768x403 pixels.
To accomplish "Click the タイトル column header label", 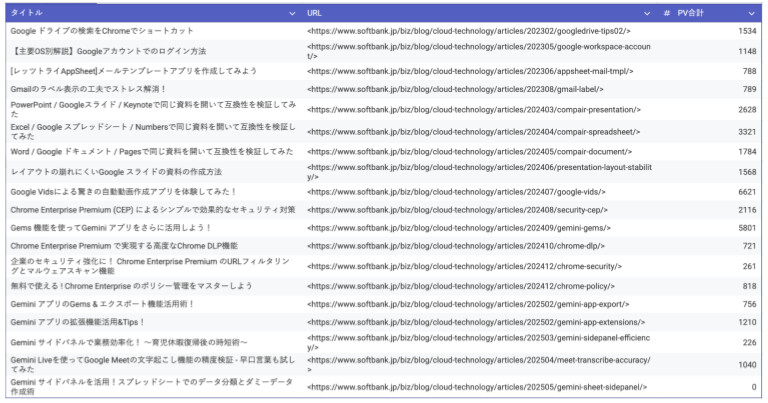I will click(26, 13).
